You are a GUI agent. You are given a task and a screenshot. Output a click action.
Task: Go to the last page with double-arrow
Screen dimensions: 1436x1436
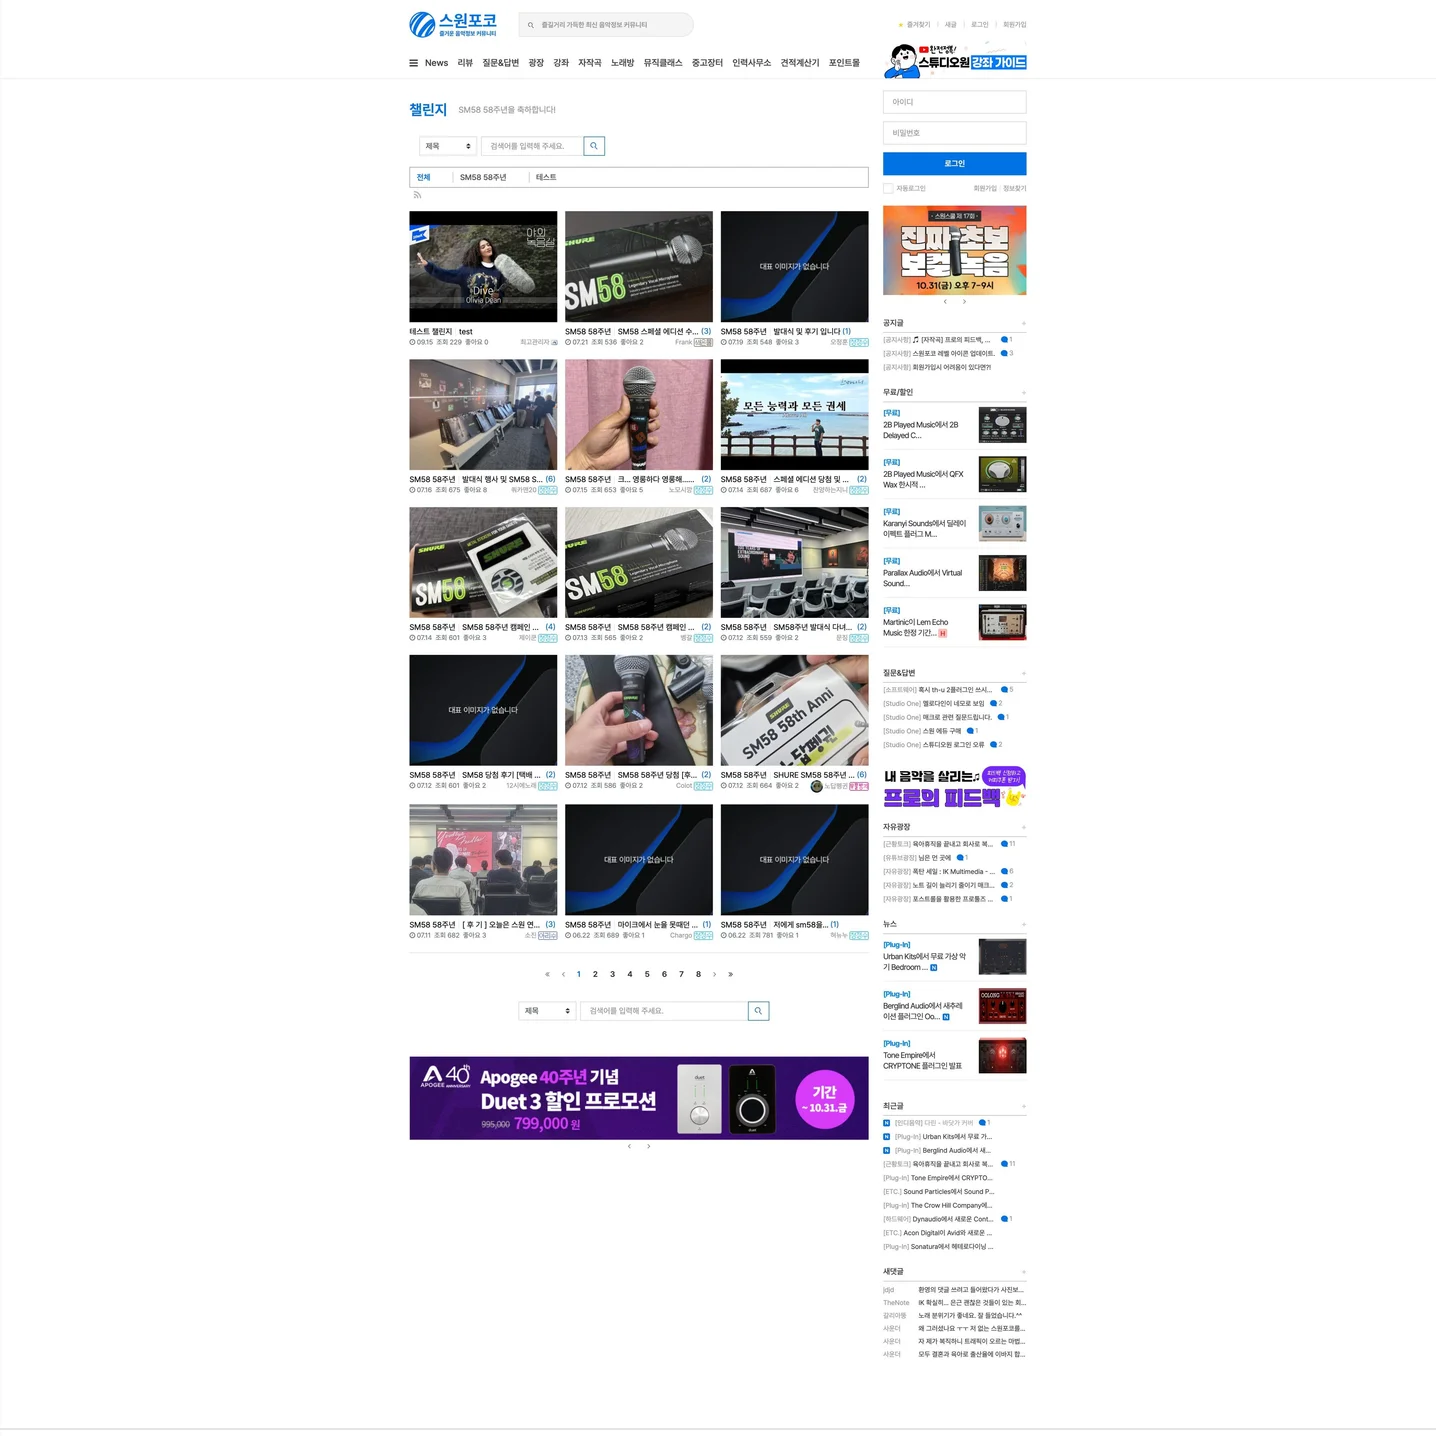tap(731, 974)
